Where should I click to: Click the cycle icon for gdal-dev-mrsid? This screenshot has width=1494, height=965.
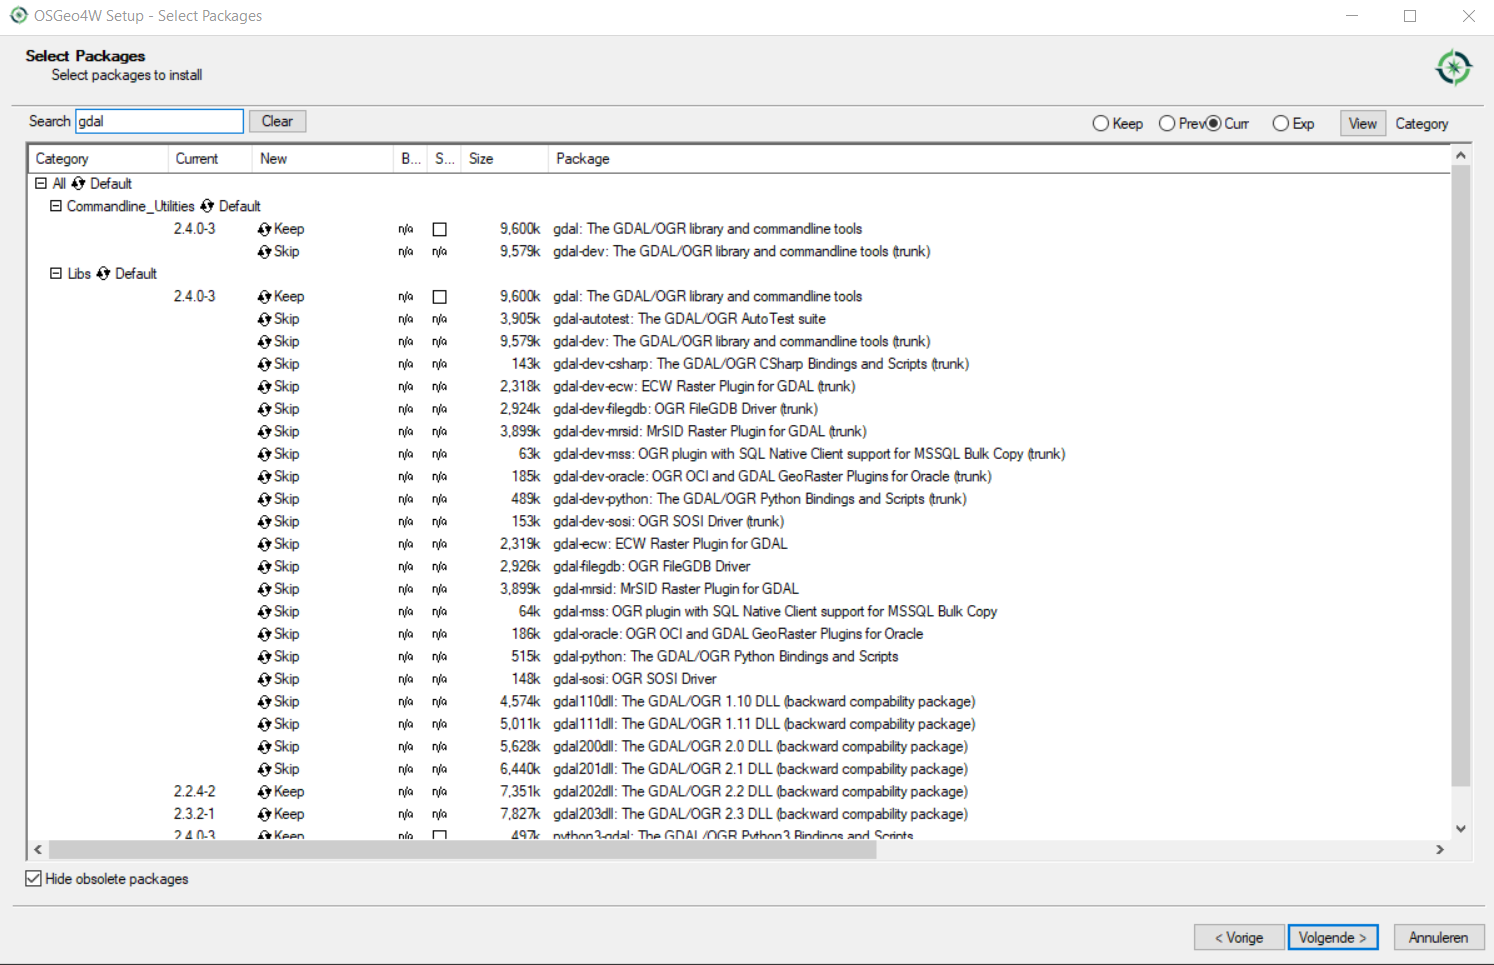pos(264,432)
